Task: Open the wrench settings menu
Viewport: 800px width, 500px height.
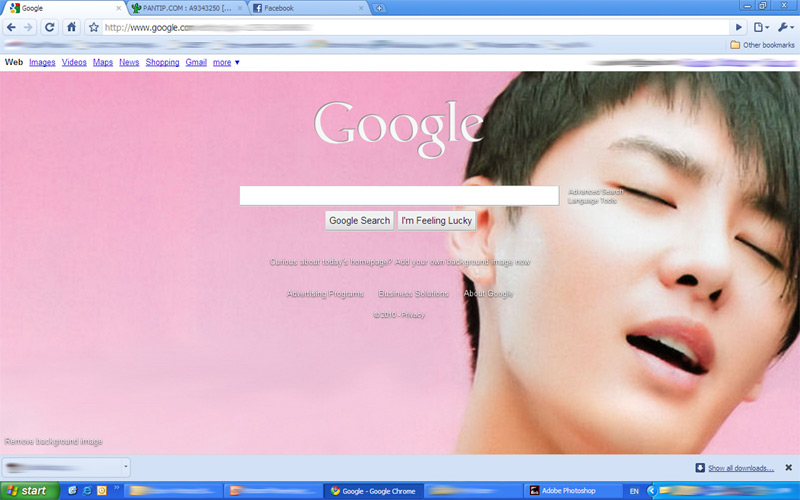Action: [785, 27]
